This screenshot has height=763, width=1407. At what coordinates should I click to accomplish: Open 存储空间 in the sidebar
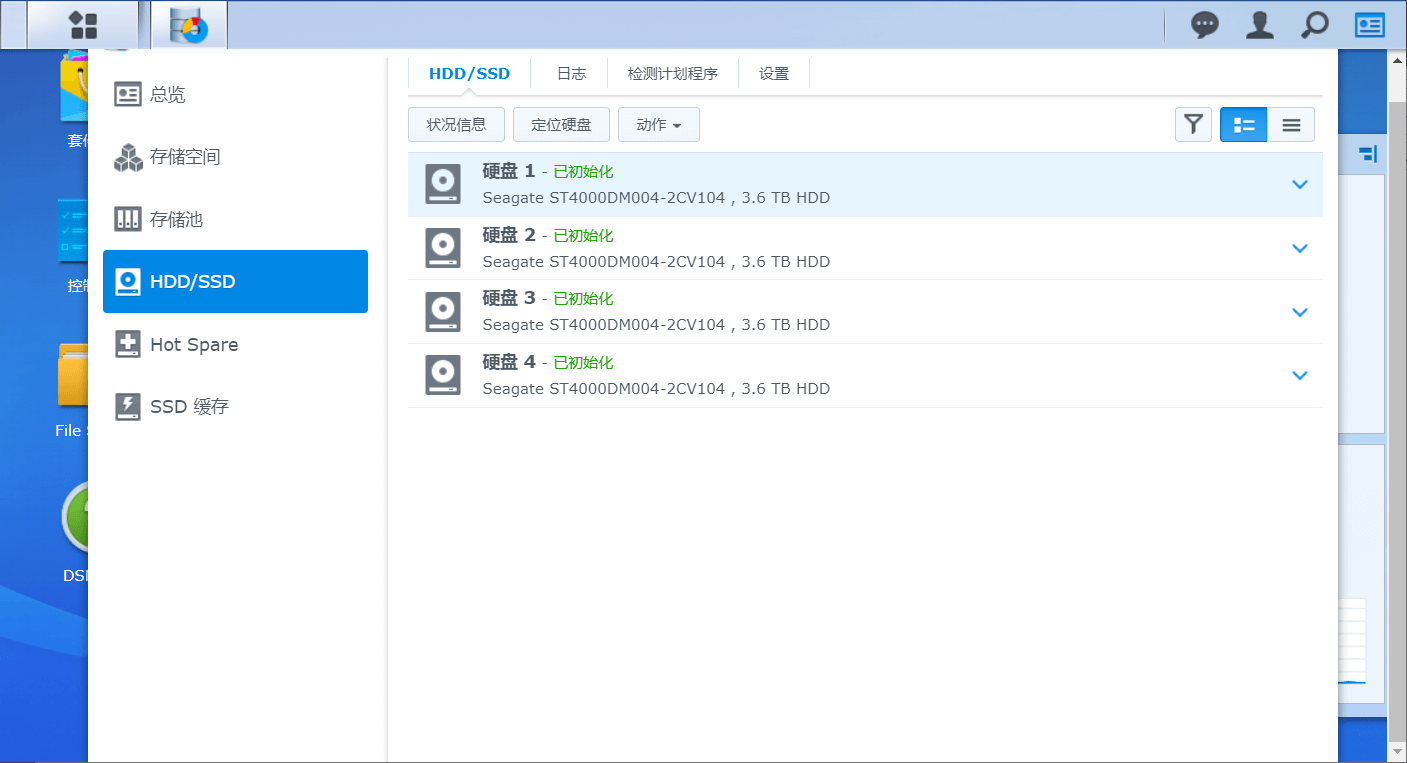click(x=235, y=157)
